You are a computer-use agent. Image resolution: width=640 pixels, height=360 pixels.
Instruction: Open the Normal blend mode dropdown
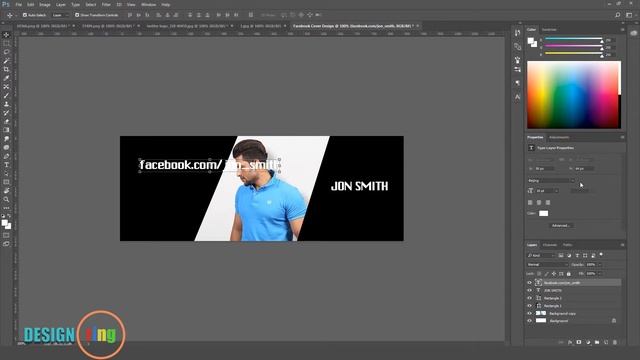click(547, 264)
